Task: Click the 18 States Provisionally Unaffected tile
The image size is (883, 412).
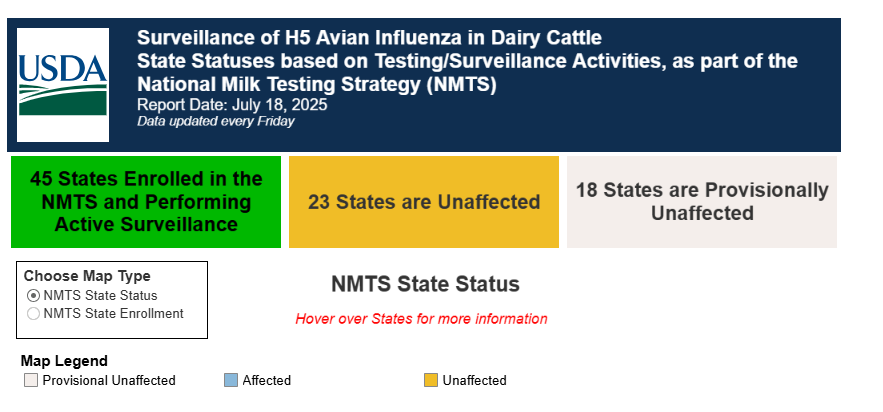Action: [x=702, y=201]
